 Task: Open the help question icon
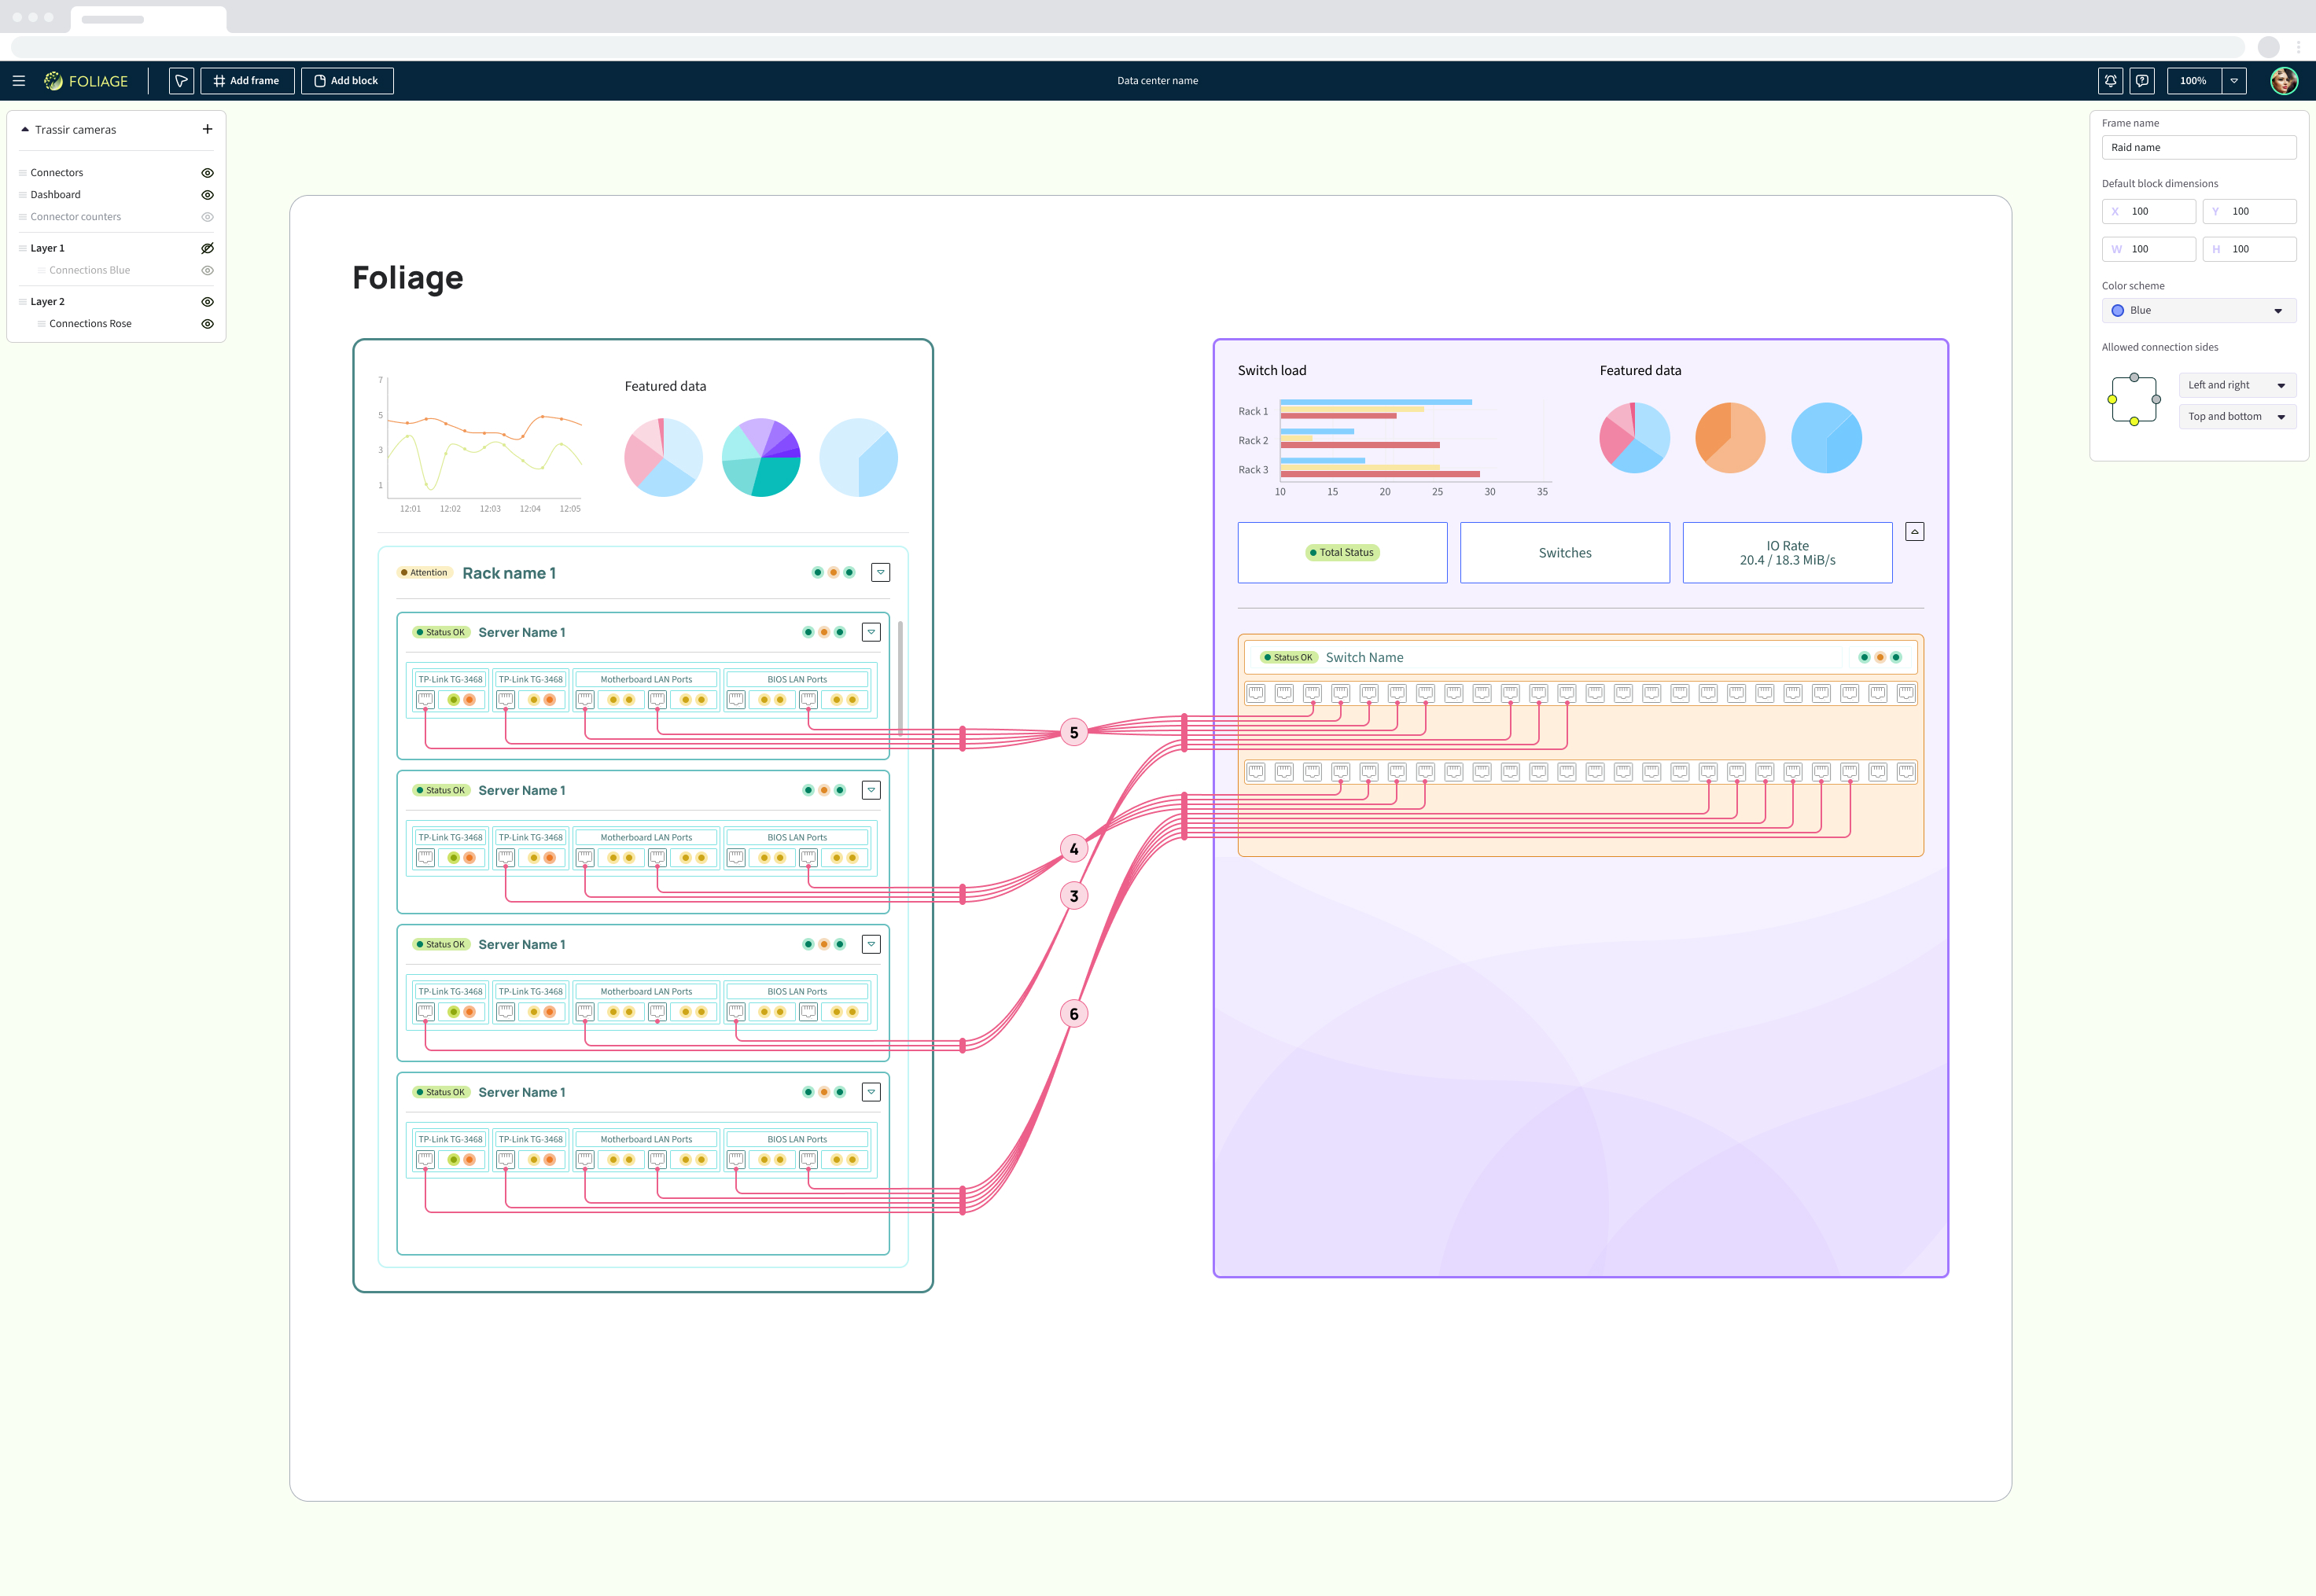(2142, 81)
